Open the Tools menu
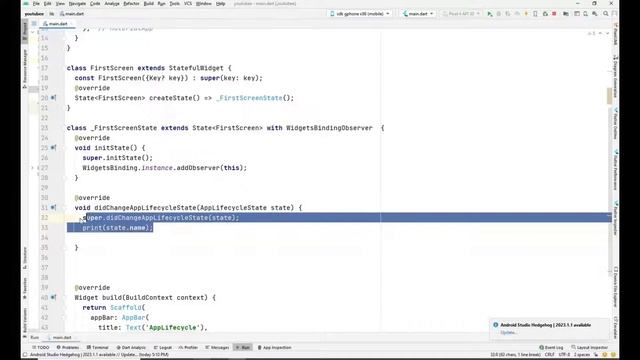 [175, 4]
